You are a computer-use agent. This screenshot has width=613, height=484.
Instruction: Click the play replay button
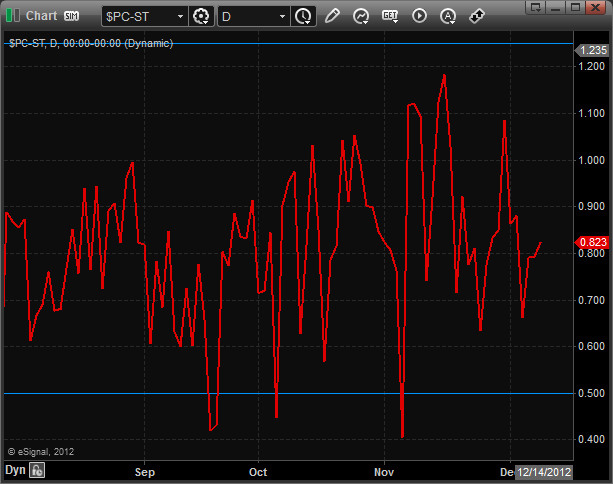[419, 16]
